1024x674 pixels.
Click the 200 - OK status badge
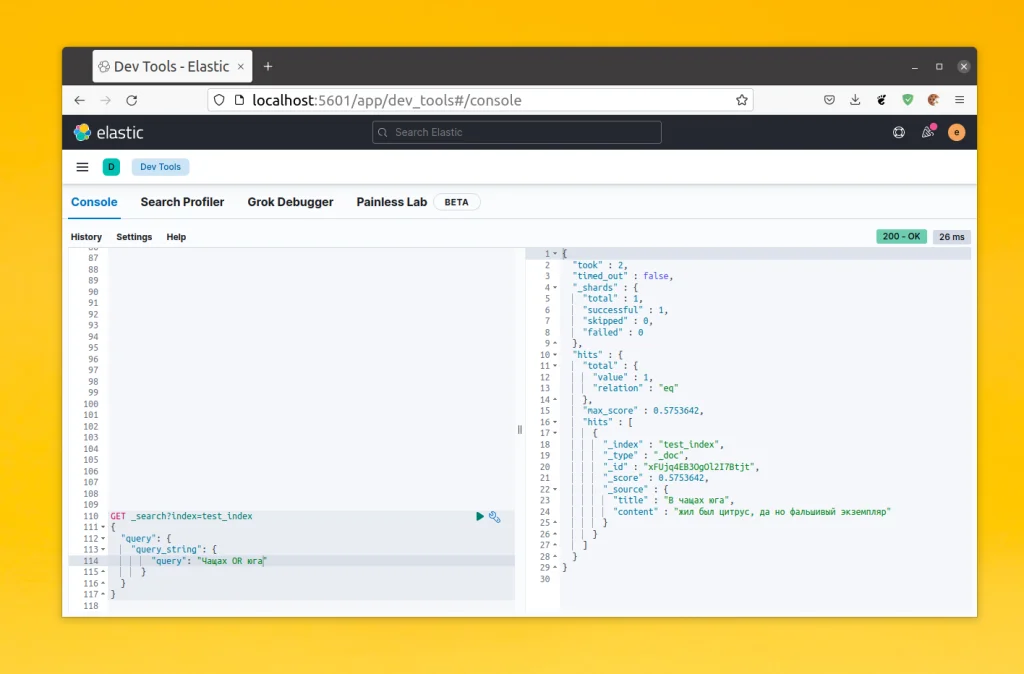(900, 236)
